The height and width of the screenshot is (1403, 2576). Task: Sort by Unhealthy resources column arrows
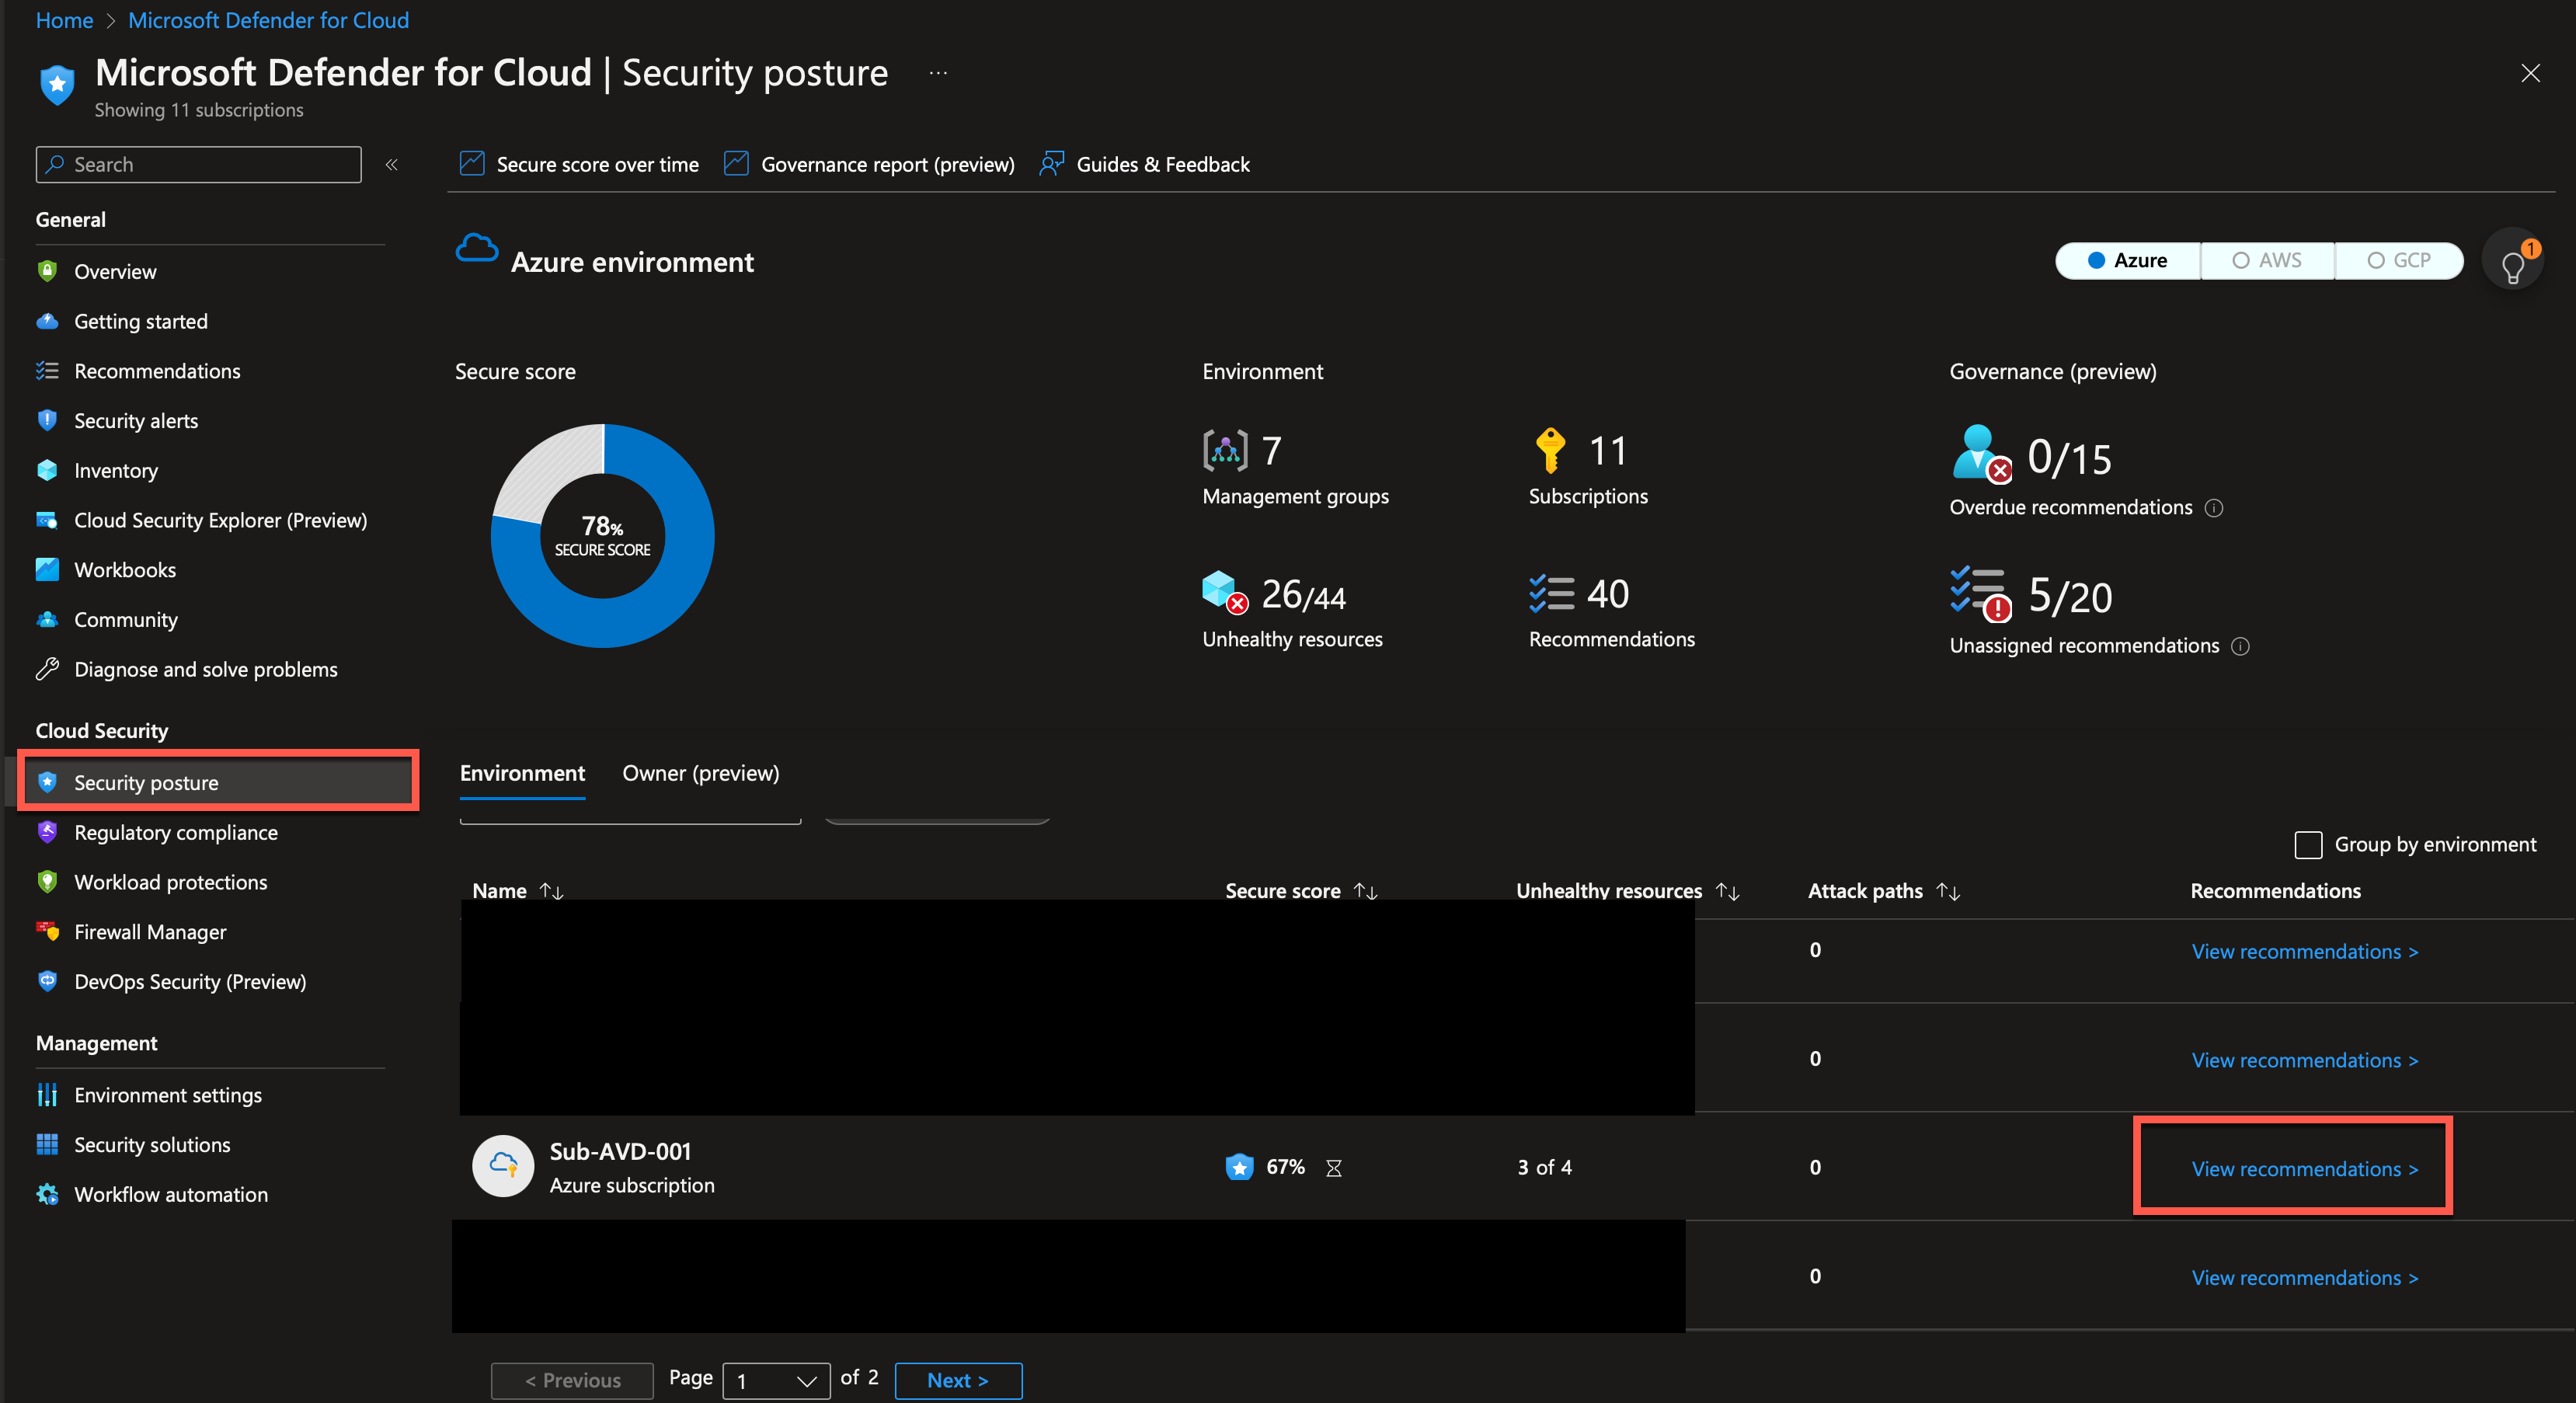(x=1727, y=891)
